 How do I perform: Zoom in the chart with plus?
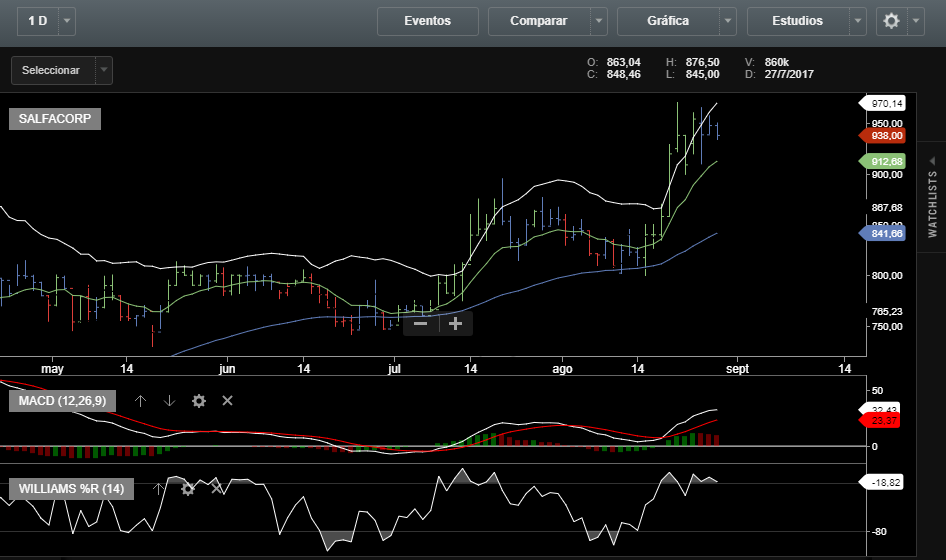point(455,323)
